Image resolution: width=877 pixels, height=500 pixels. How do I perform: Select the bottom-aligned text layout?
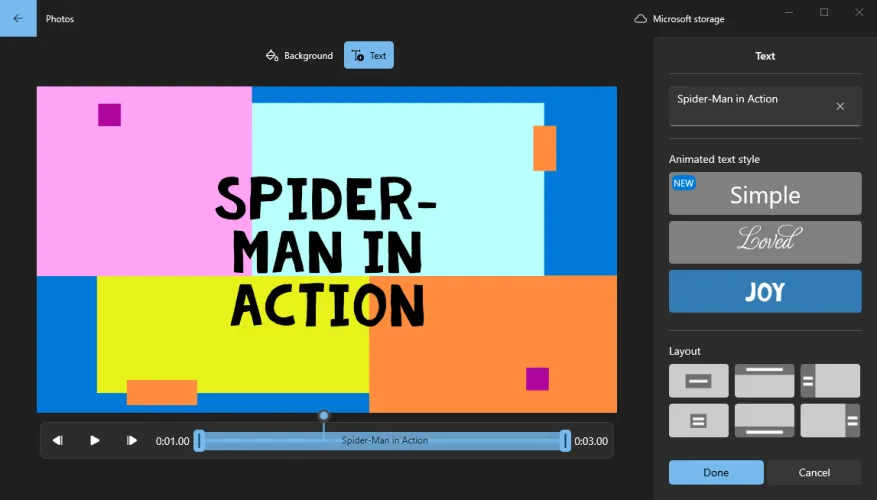pos(765,420)
